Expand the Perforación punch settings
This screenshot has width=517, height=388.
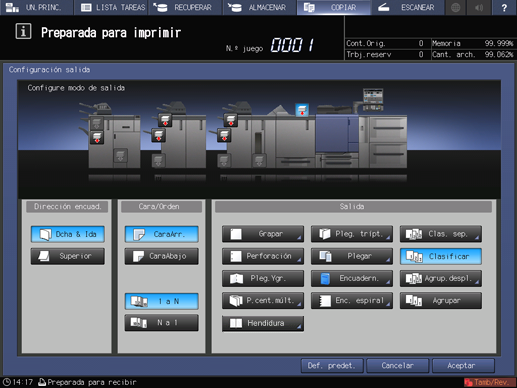(263, 256)
